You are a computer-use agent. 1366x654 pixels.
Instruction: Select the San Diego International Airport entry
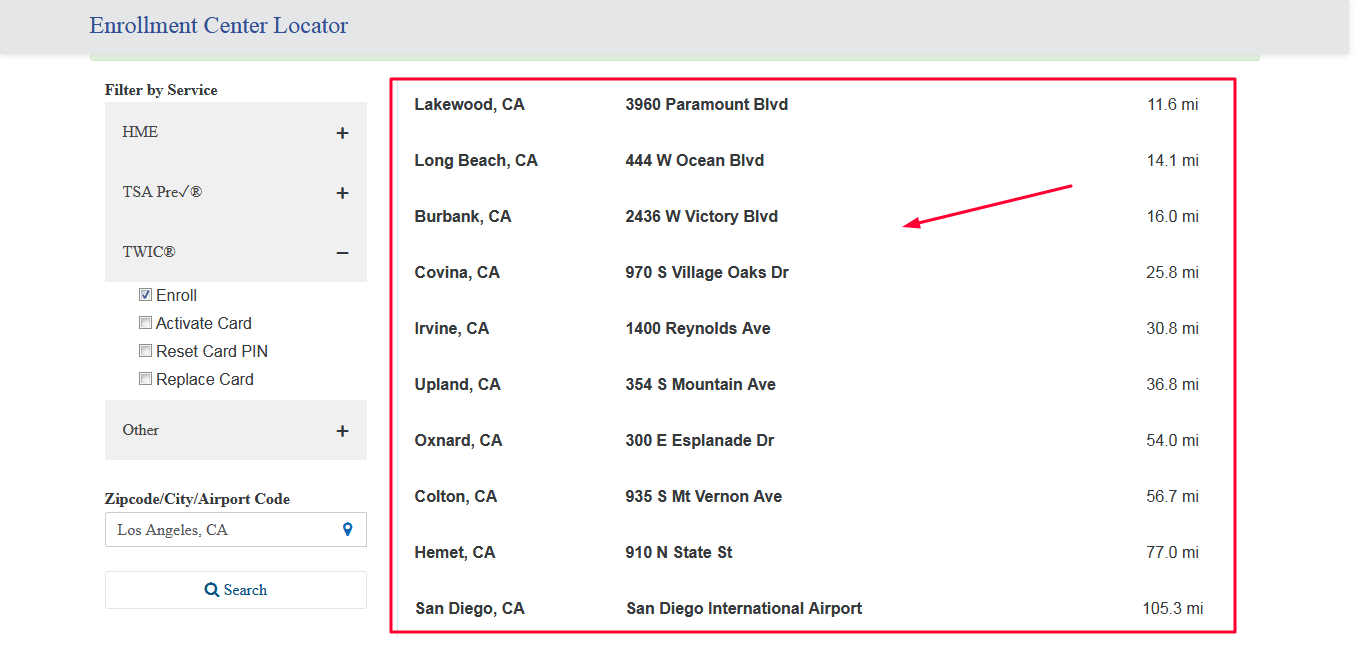pyautogui.click(x=744, y=608)
